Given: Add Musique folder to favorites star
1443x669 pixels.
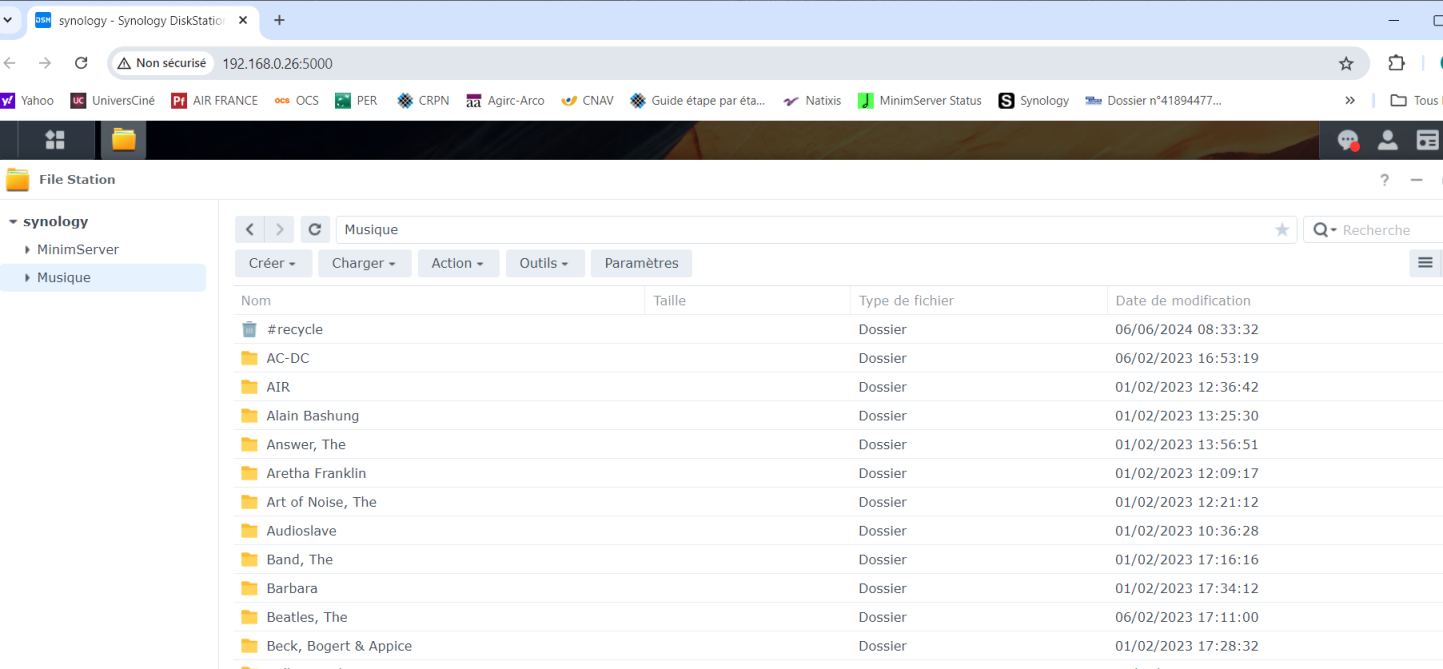Looking at the screenshot, I should point(1282,230).
